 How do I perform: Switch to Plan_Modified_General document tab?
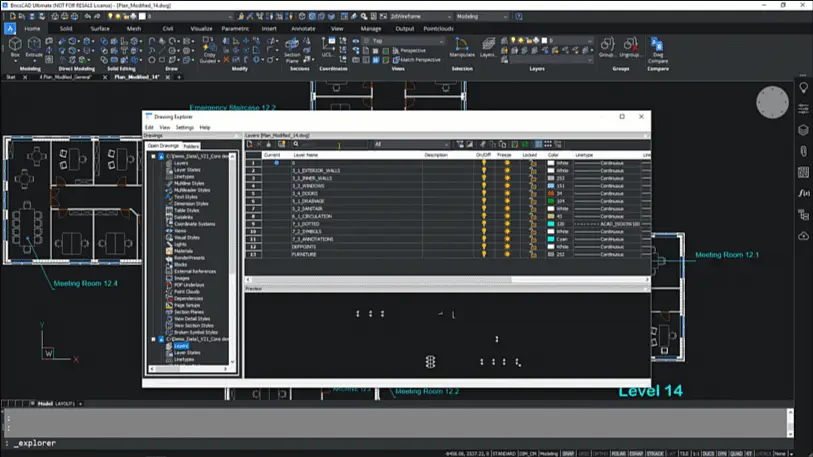coord(66,77)
